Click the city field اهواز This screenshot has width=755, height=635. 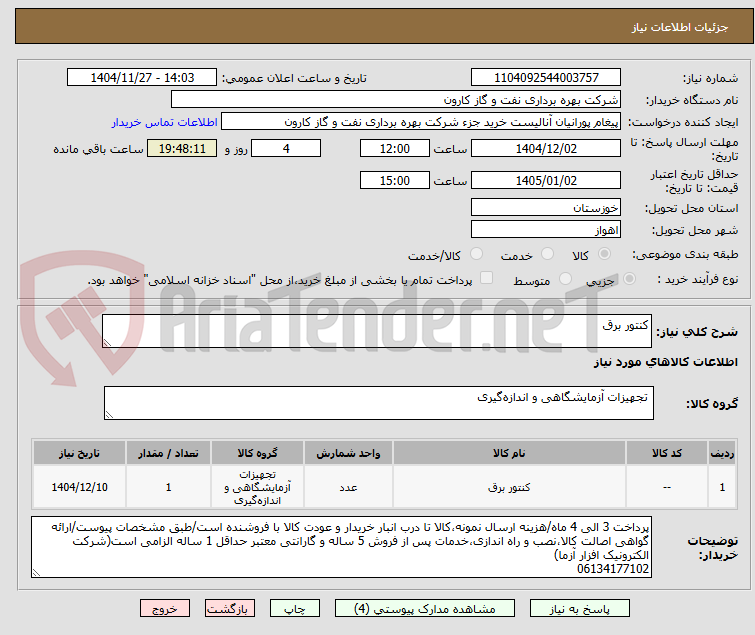546,230
